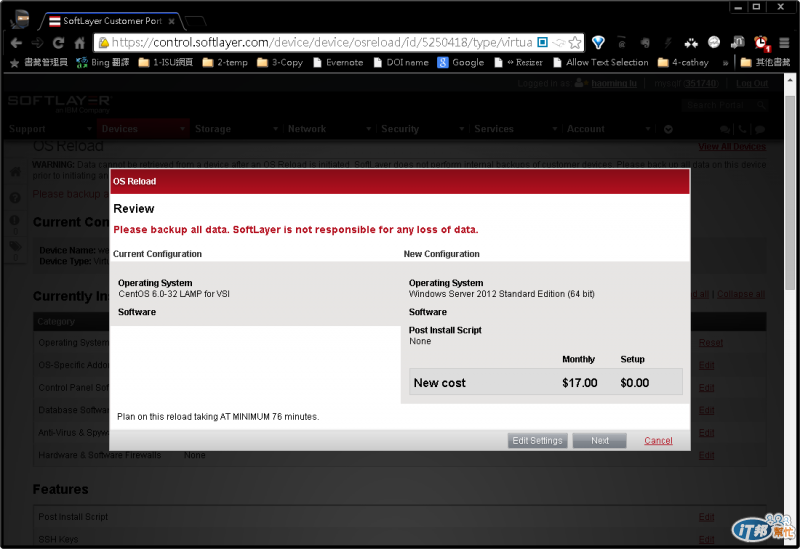Viewport: 800px width, 549px height.
Task: Click the round white face extension icon
Action: click(714, 42)
